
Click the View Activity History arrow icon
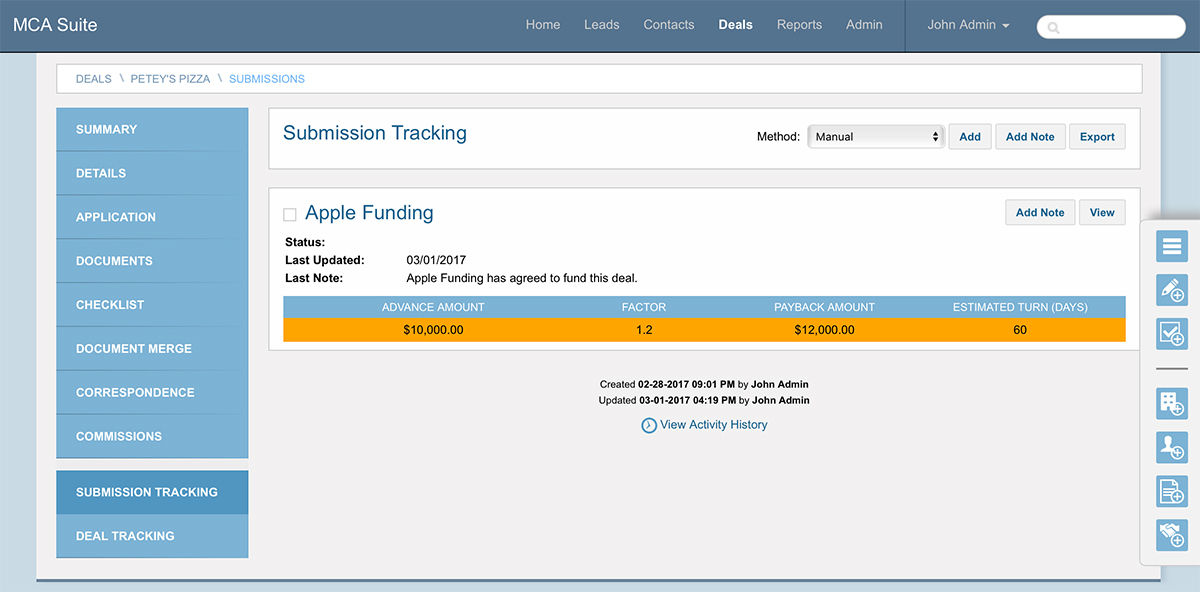pyautogui.click(x=649, y=425)
